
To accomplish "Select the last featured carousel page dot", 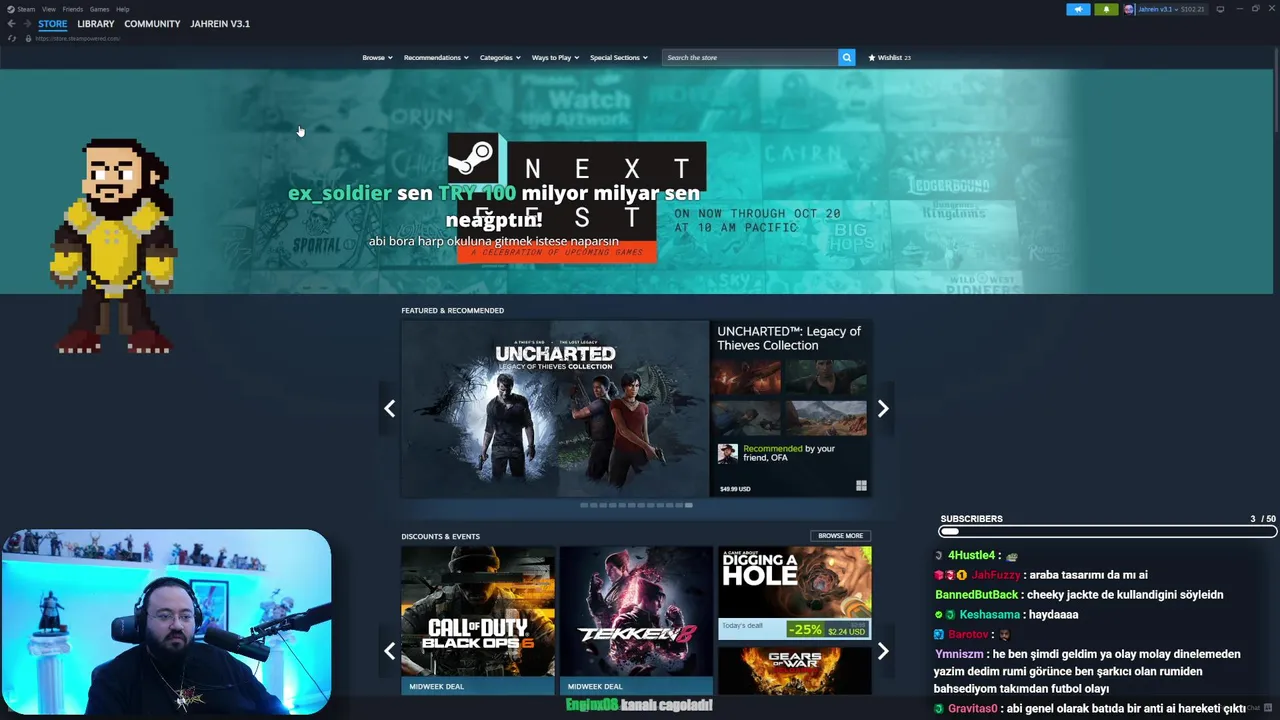I will pos(688,505).
